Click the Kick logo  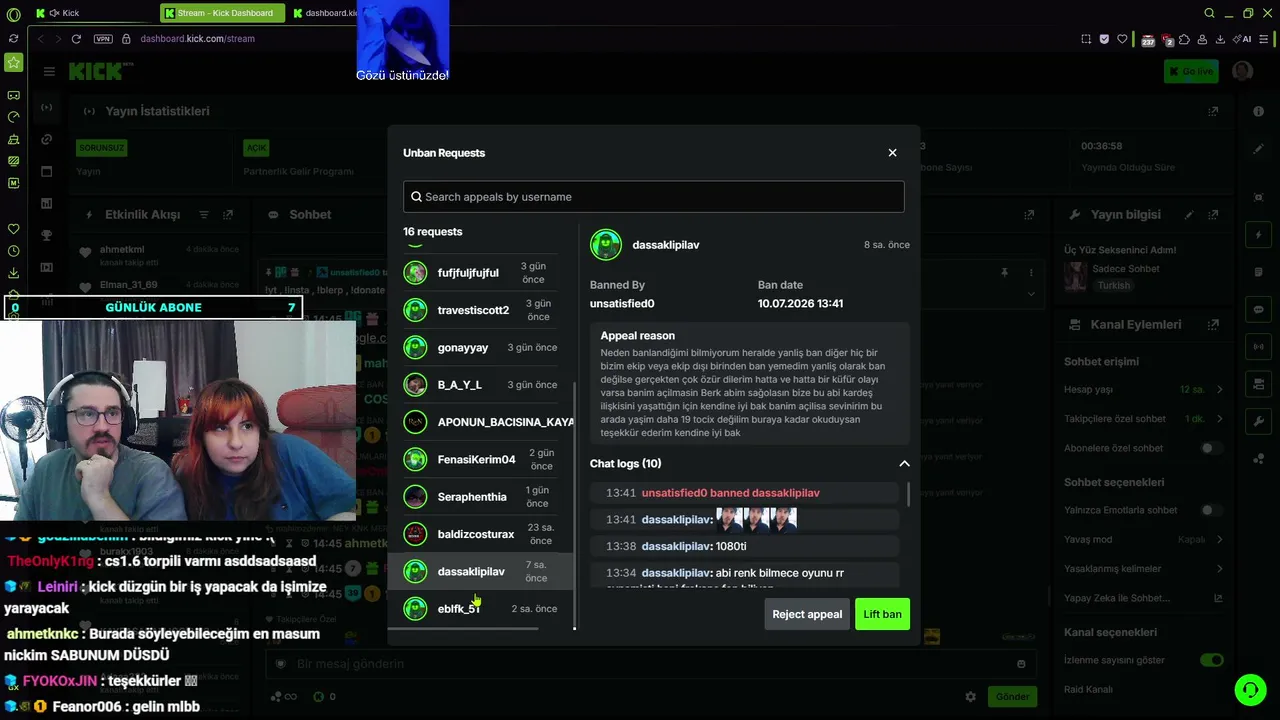pyautogui.click(x=98, y=71)
